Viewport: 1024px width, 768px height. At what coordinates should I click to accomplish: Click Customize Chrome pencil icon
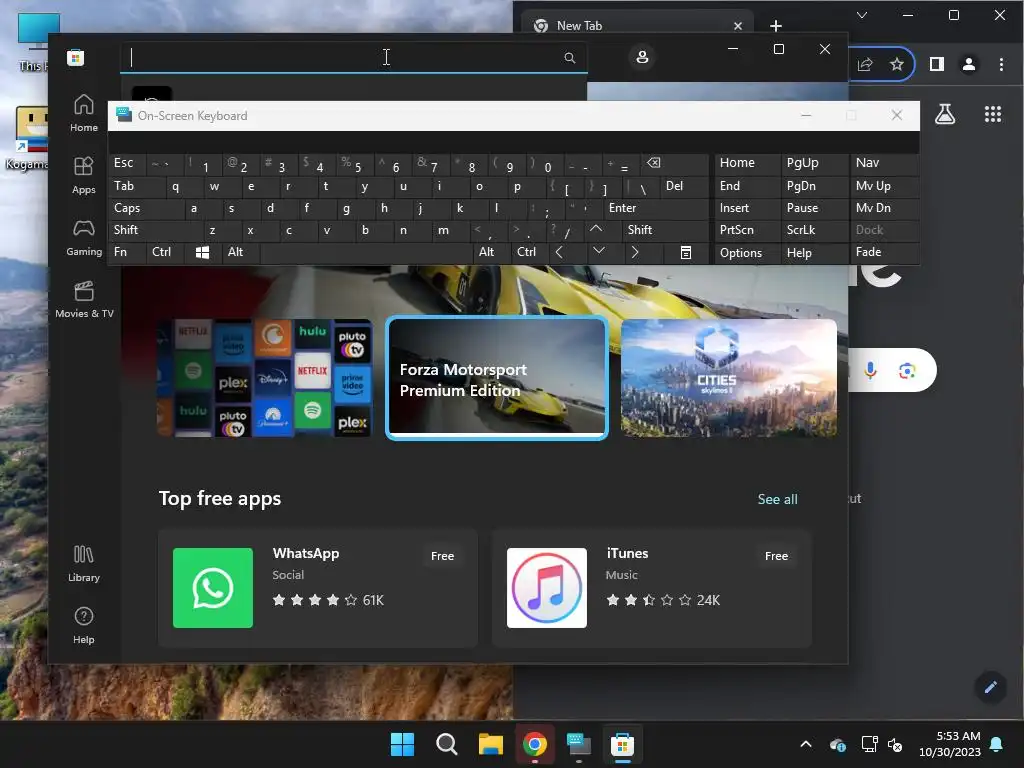991,686
